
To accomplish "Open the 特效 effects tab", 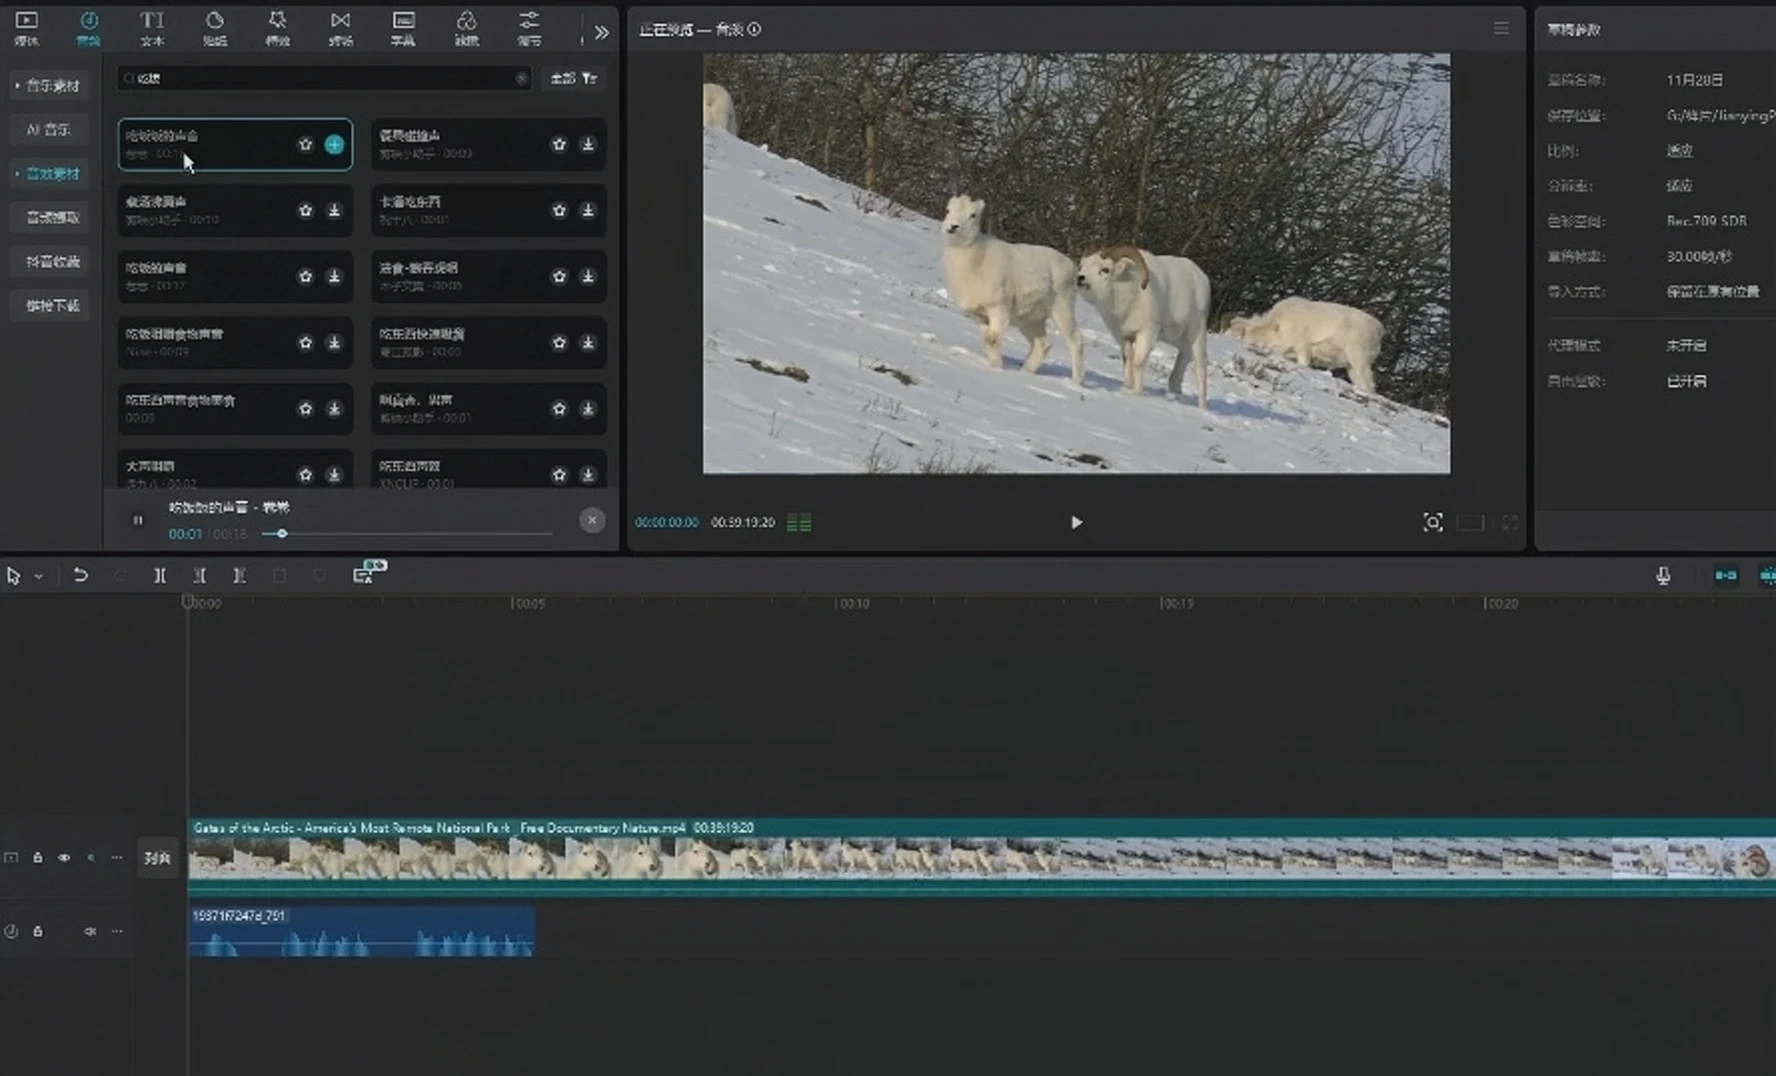I will tap(277, 28).
